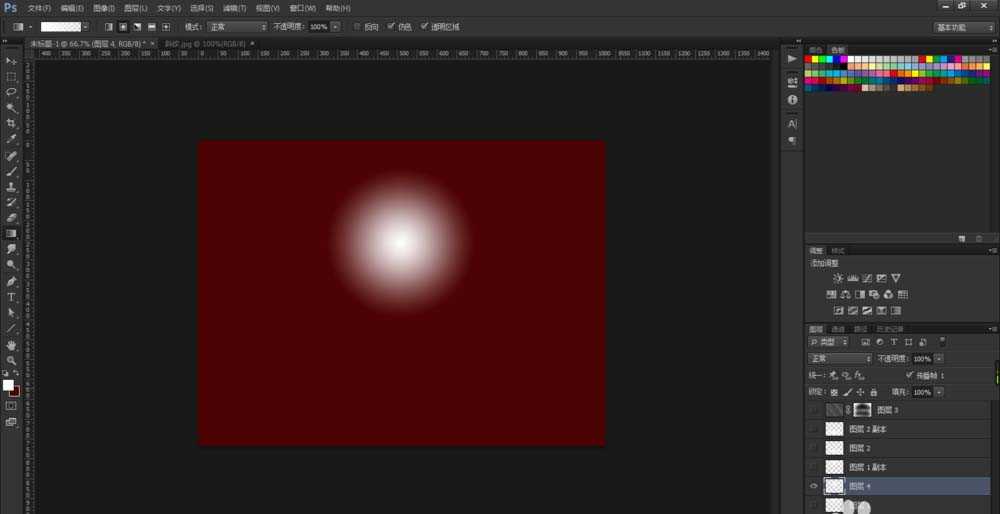The image size is (1000, 514).
Task: Hide the selected 图层 4 layer eye
Action: [x=813, y=486]
